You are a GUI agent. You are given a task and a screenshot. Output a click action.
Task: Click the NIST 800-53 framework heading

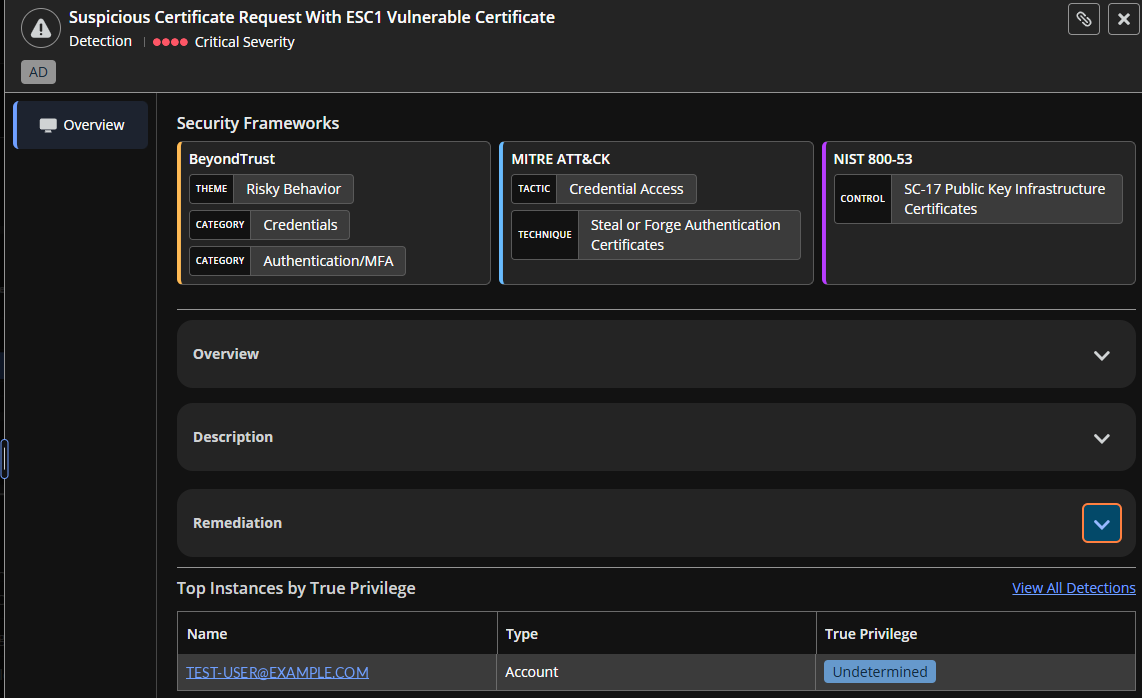coord(873,159)
